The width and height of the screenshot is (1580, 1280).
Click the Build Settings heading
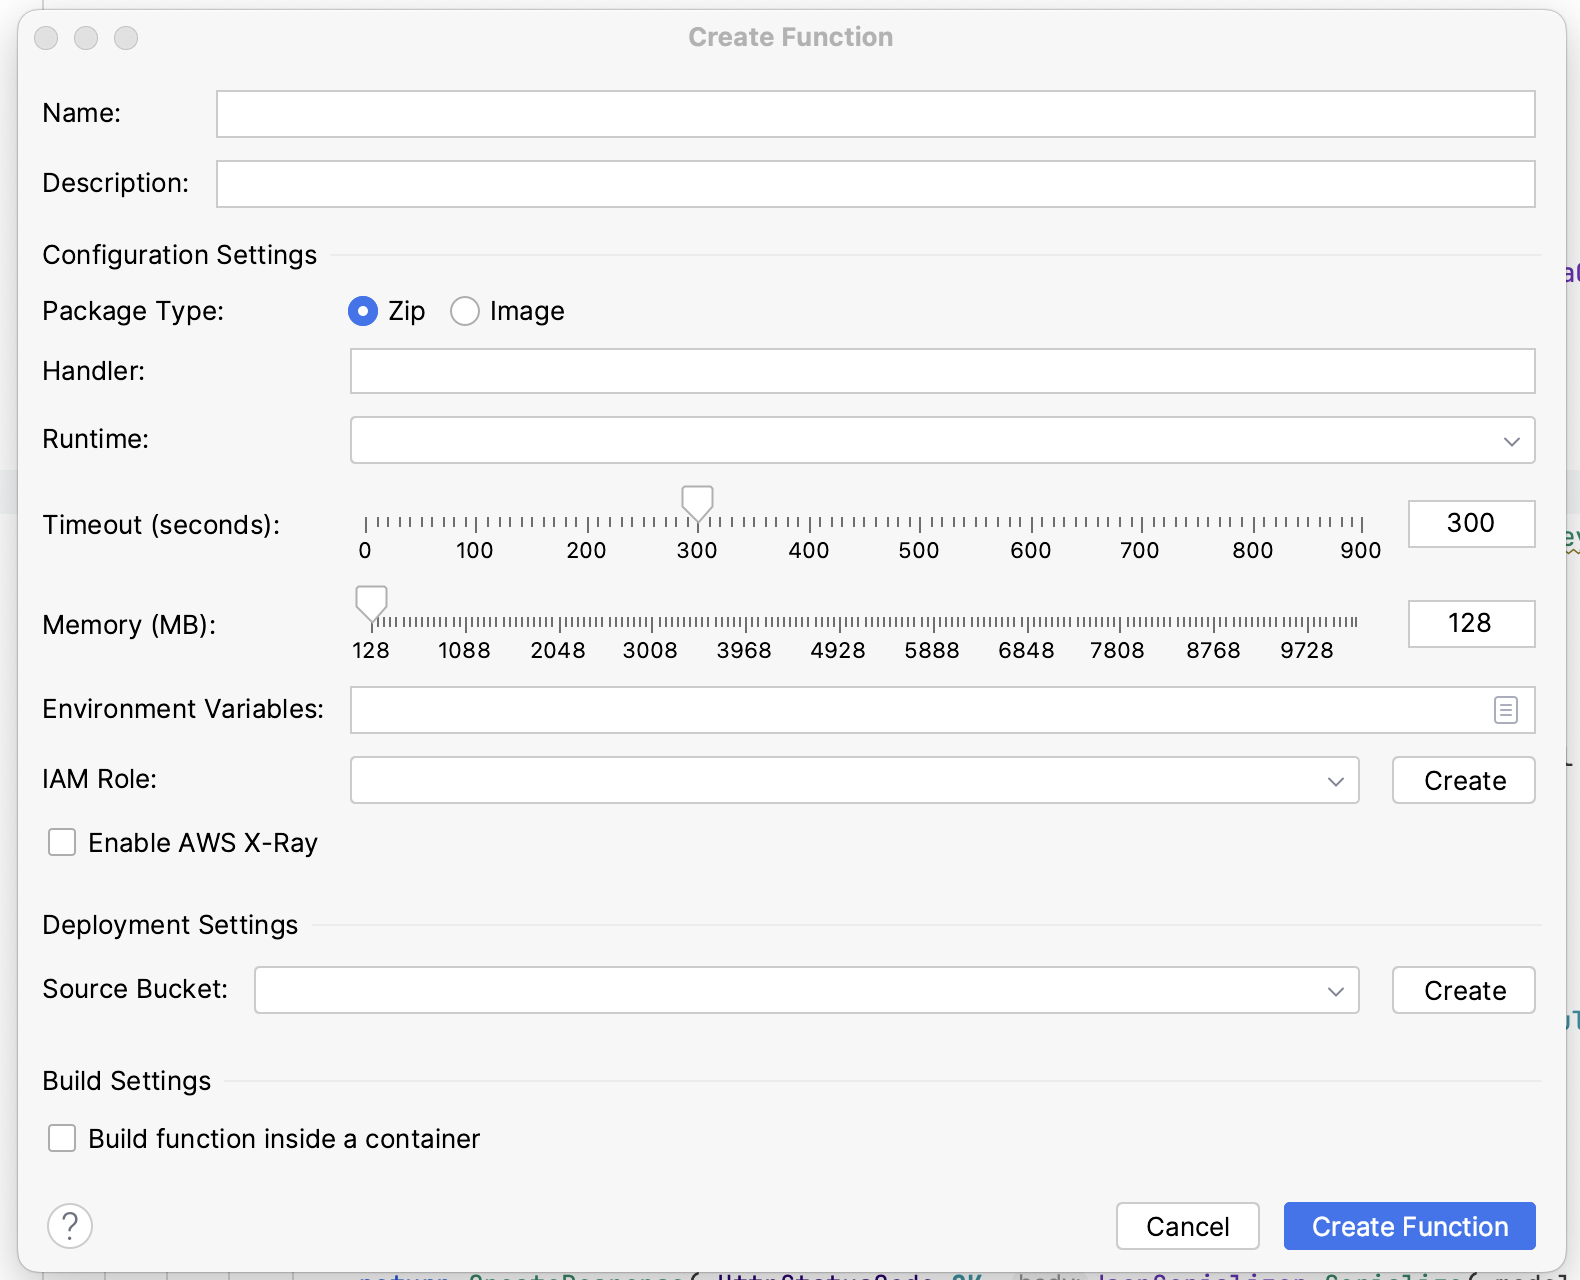click(x=127, y=1081)
